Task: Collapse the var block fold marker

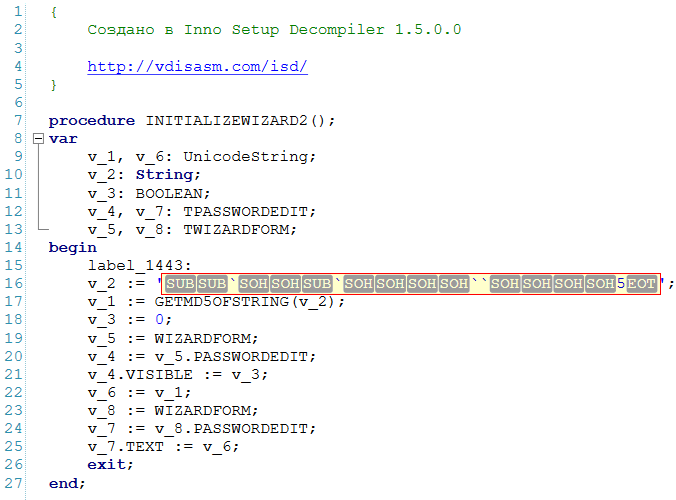Action: tap(38, 138)
